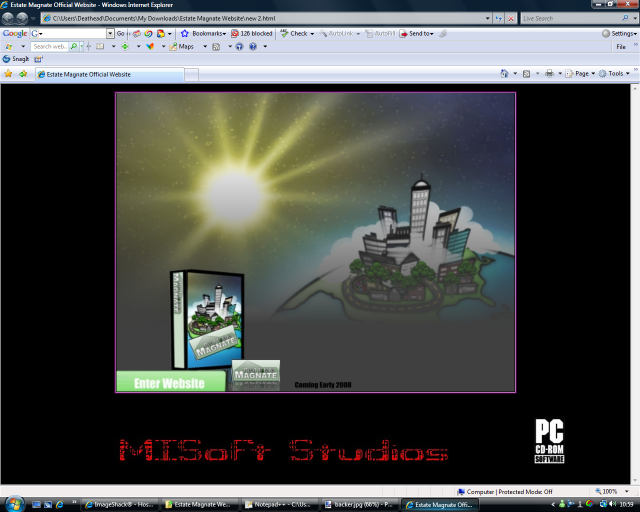Click in the Search web input field

point(50,47)
